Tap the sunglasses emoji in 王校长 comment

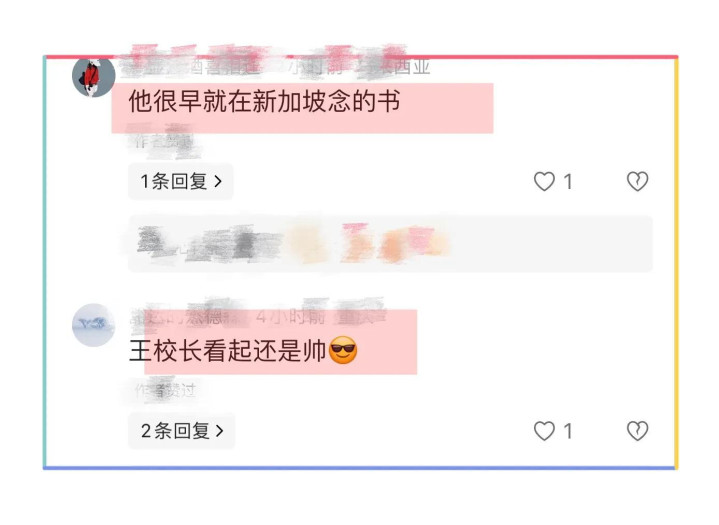343,350
